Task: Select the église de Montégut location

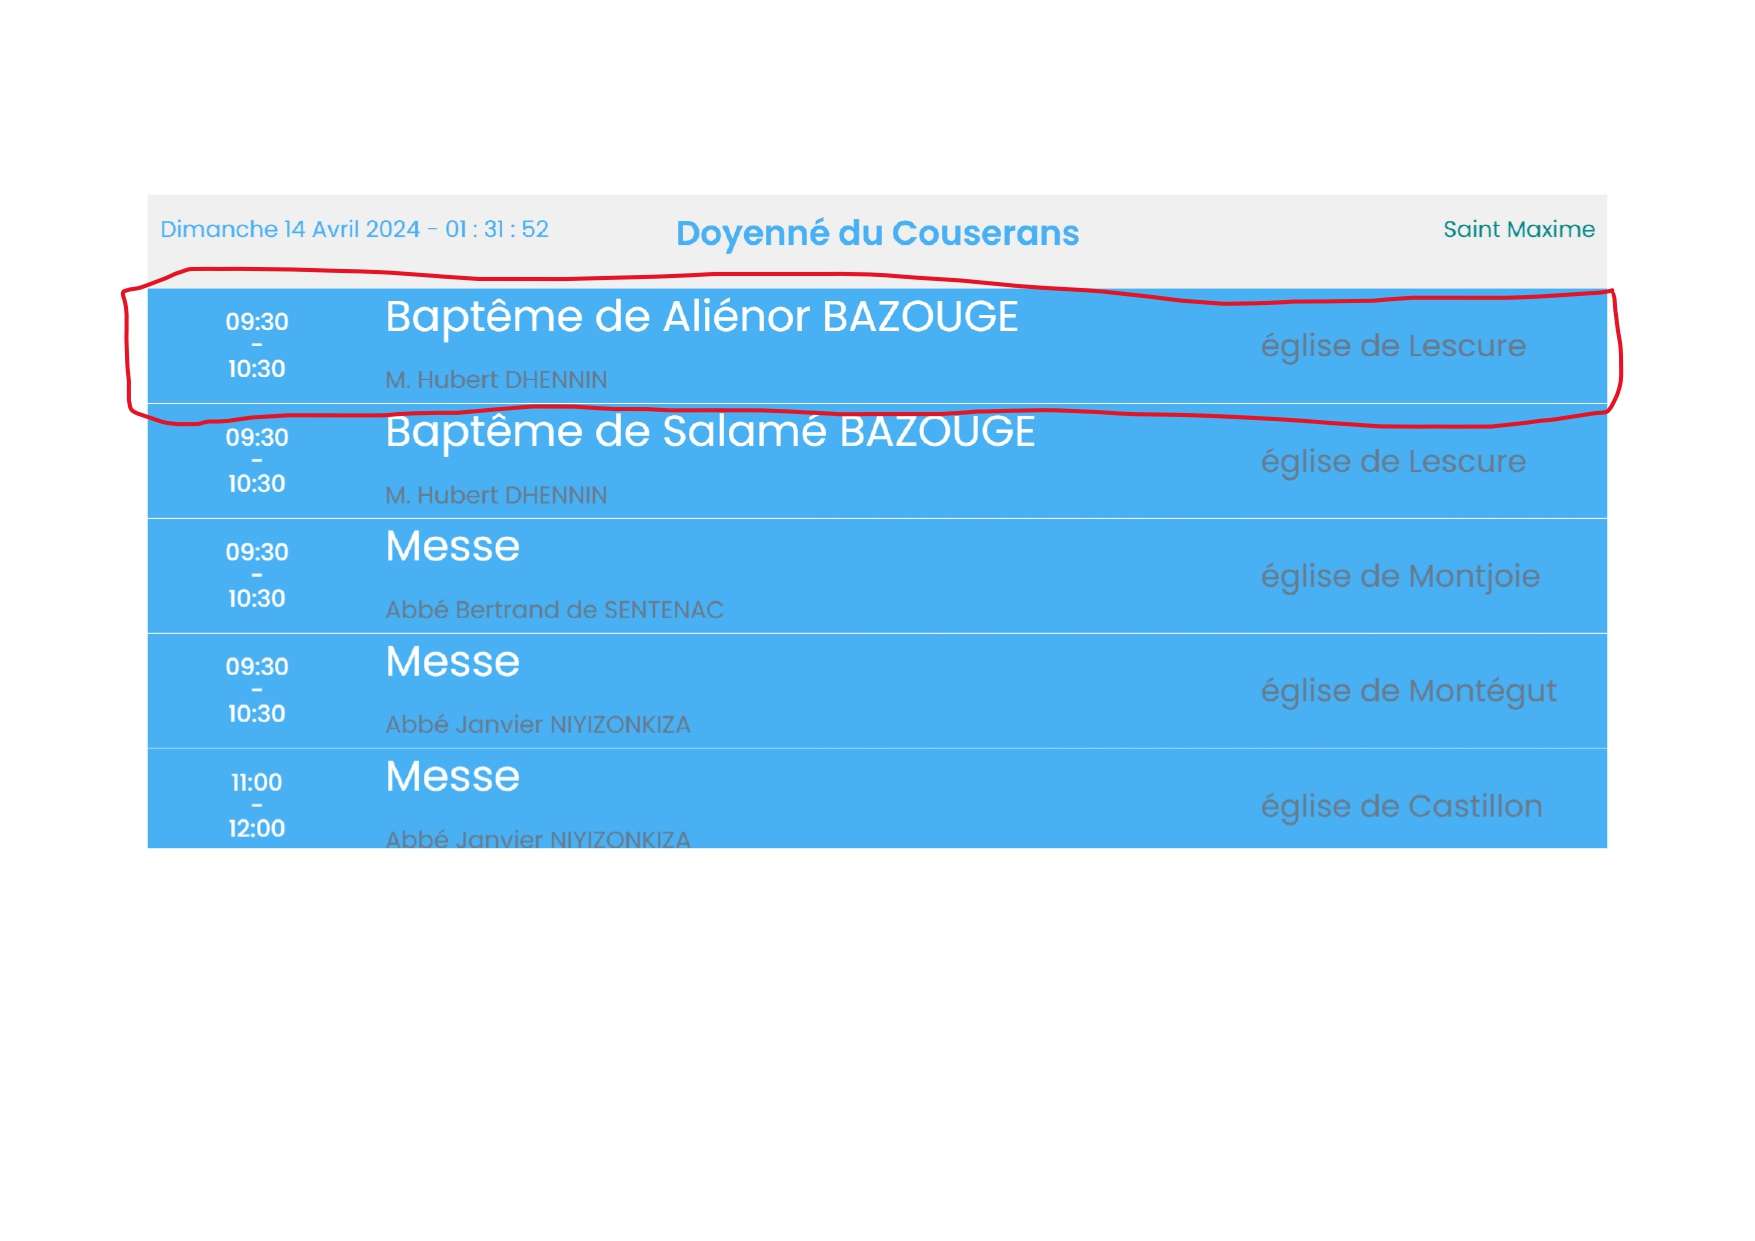Action: click(1408, 692)
